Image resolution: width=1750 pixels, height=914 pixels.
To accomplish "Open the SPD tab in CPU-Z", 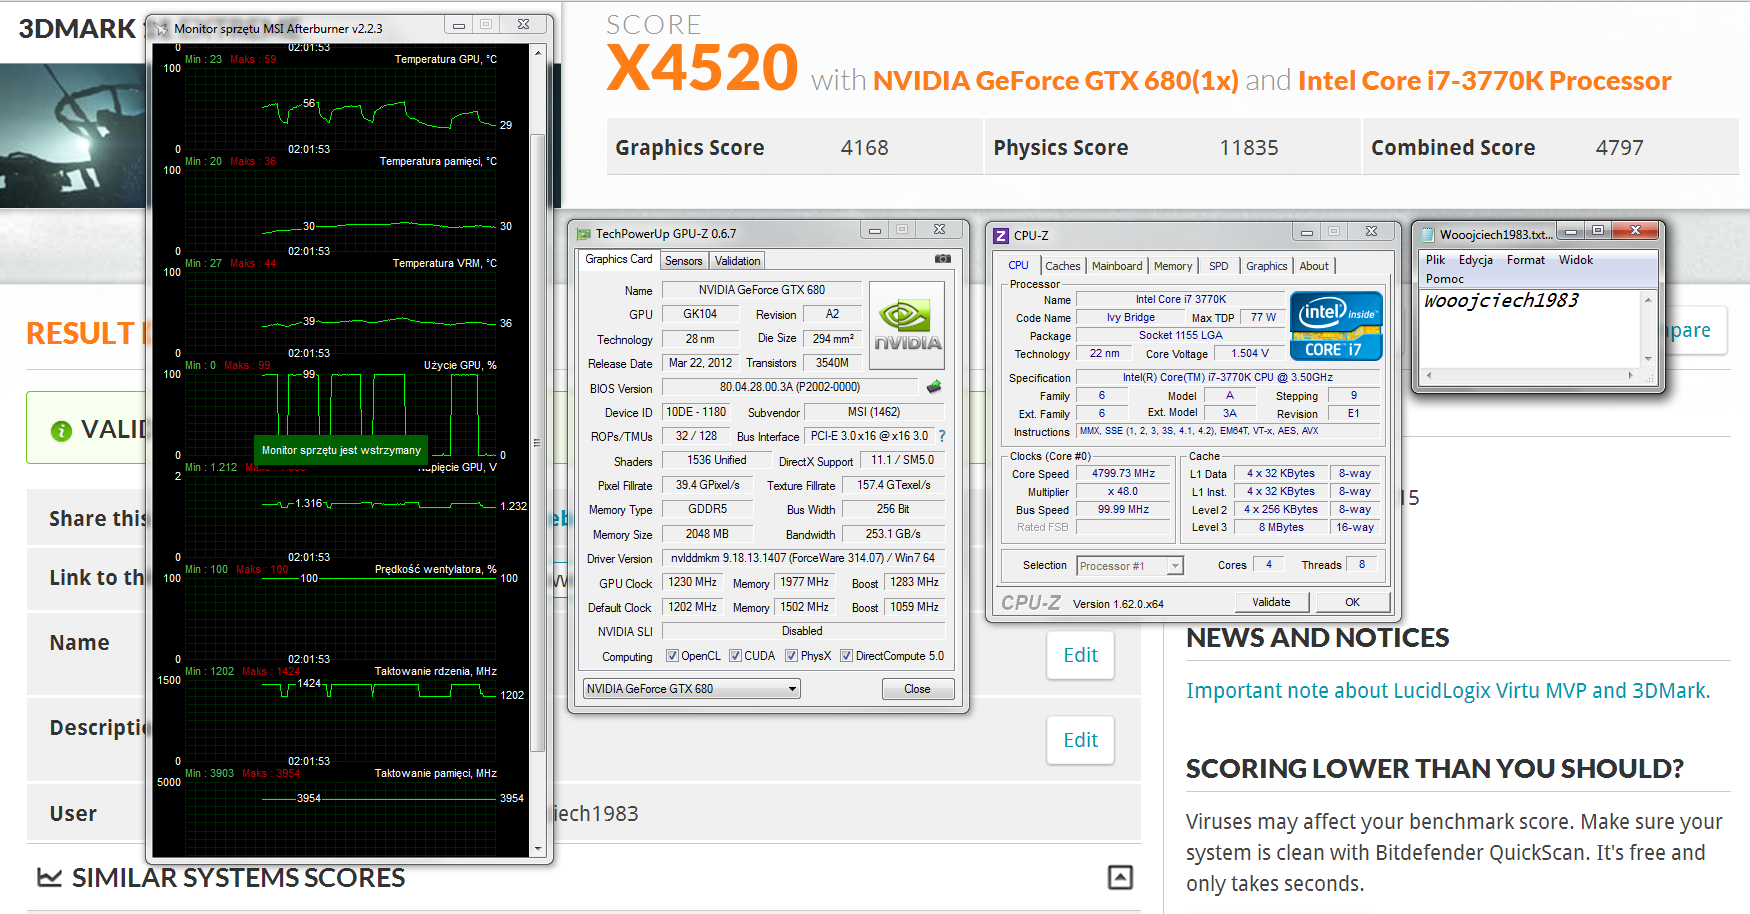I will (1218, 266).
